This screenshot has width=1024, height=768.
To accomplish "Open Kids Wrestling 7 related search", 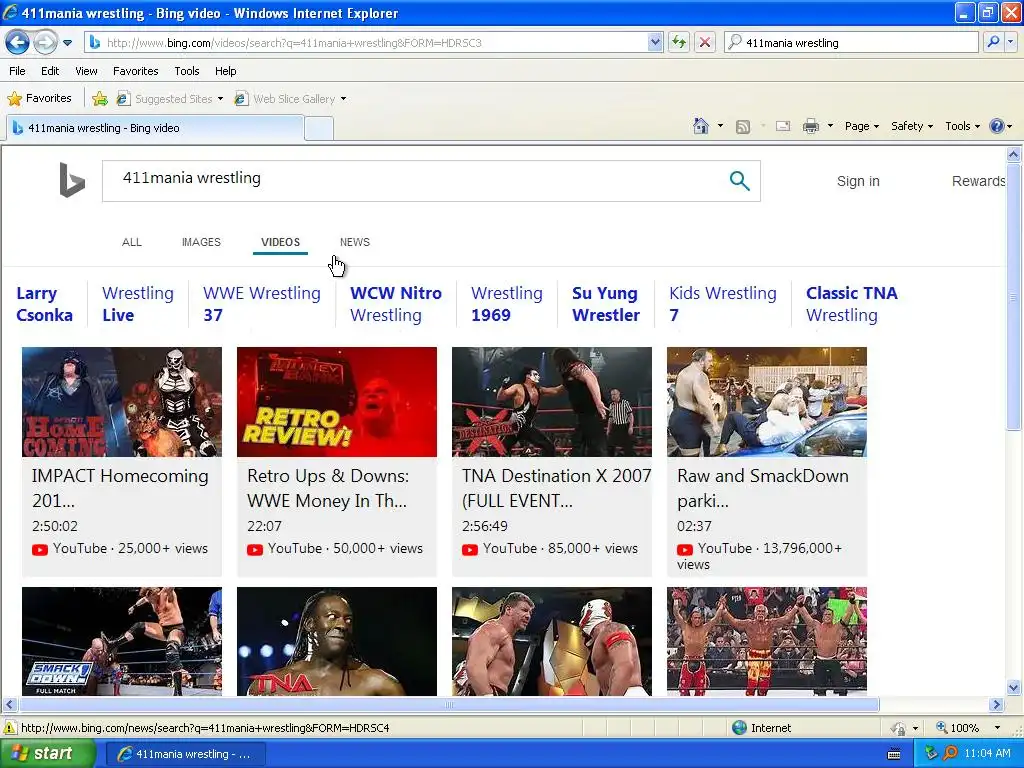I will pos(723,304).
